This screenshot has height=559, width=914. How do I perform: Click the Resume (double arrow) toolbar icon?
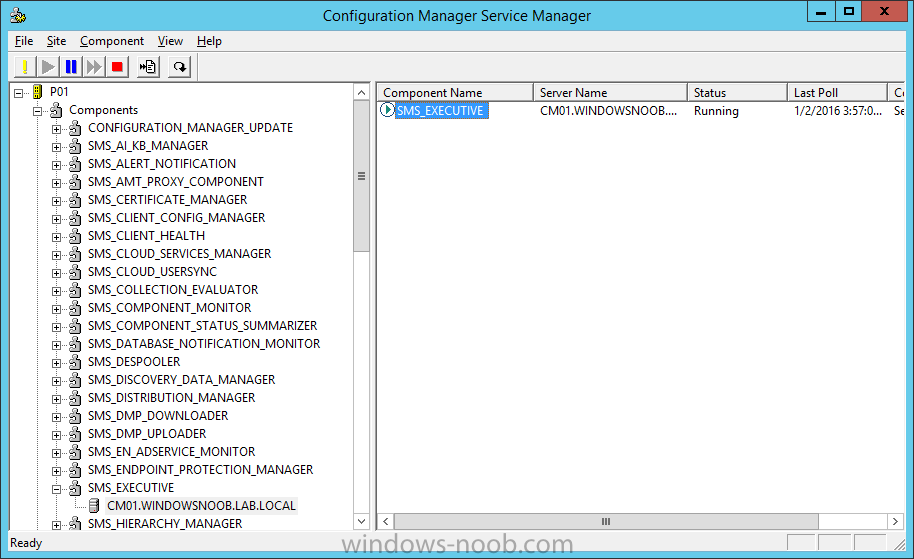94,67
